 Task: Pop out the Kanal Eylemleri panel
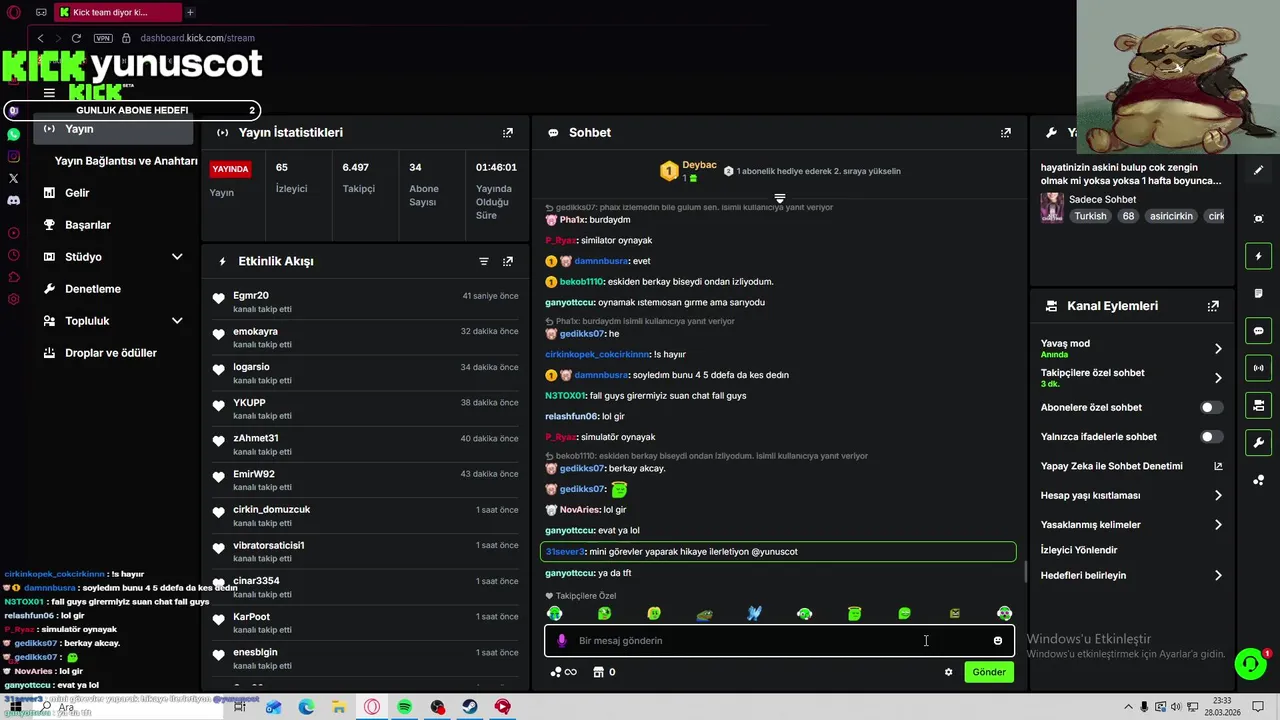(x=1213, y=306)
